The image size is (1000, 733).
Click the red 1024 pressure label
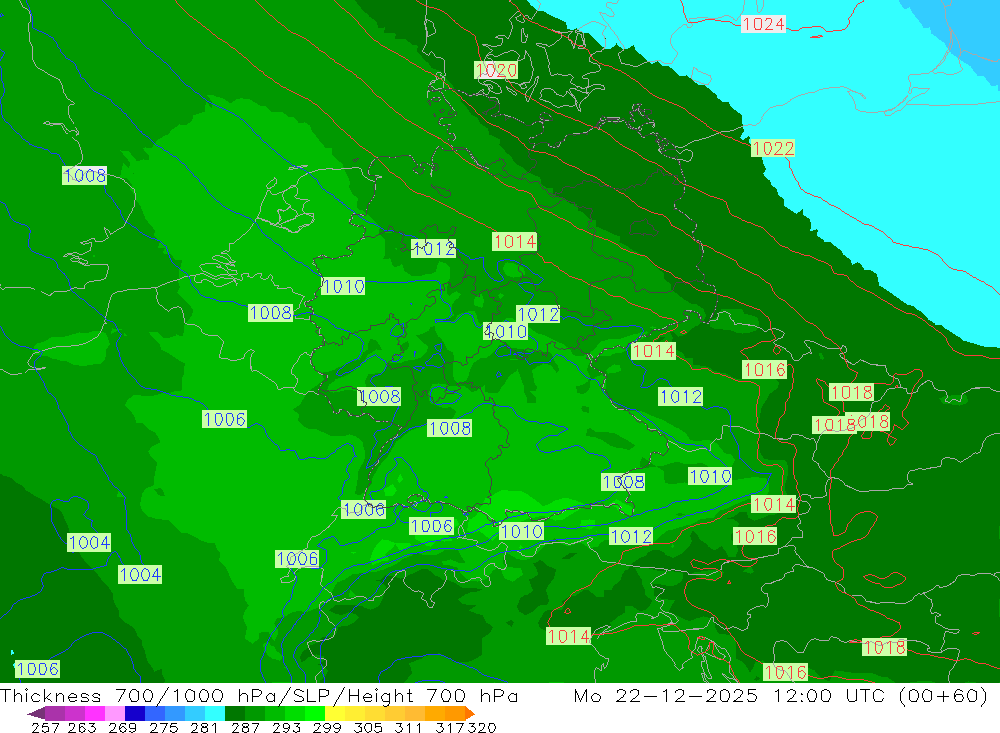pos(763,24)
